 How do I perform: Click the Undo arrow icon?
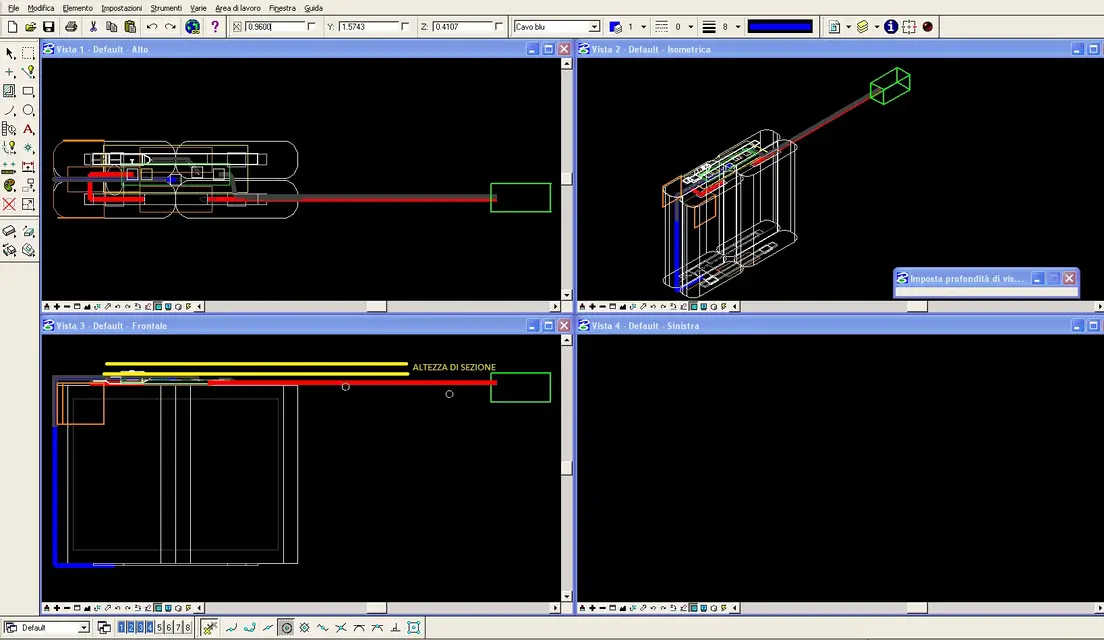152,27
